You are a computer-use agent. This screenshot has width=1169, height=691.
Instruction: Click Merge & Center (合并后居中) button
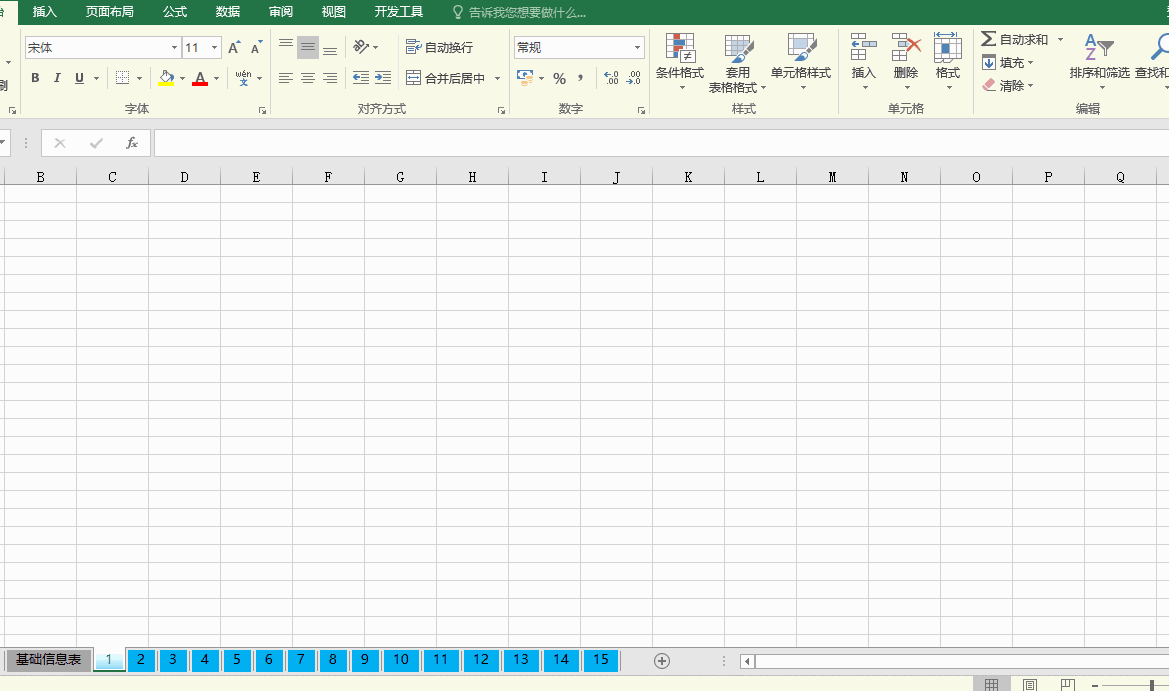point(446,78)
